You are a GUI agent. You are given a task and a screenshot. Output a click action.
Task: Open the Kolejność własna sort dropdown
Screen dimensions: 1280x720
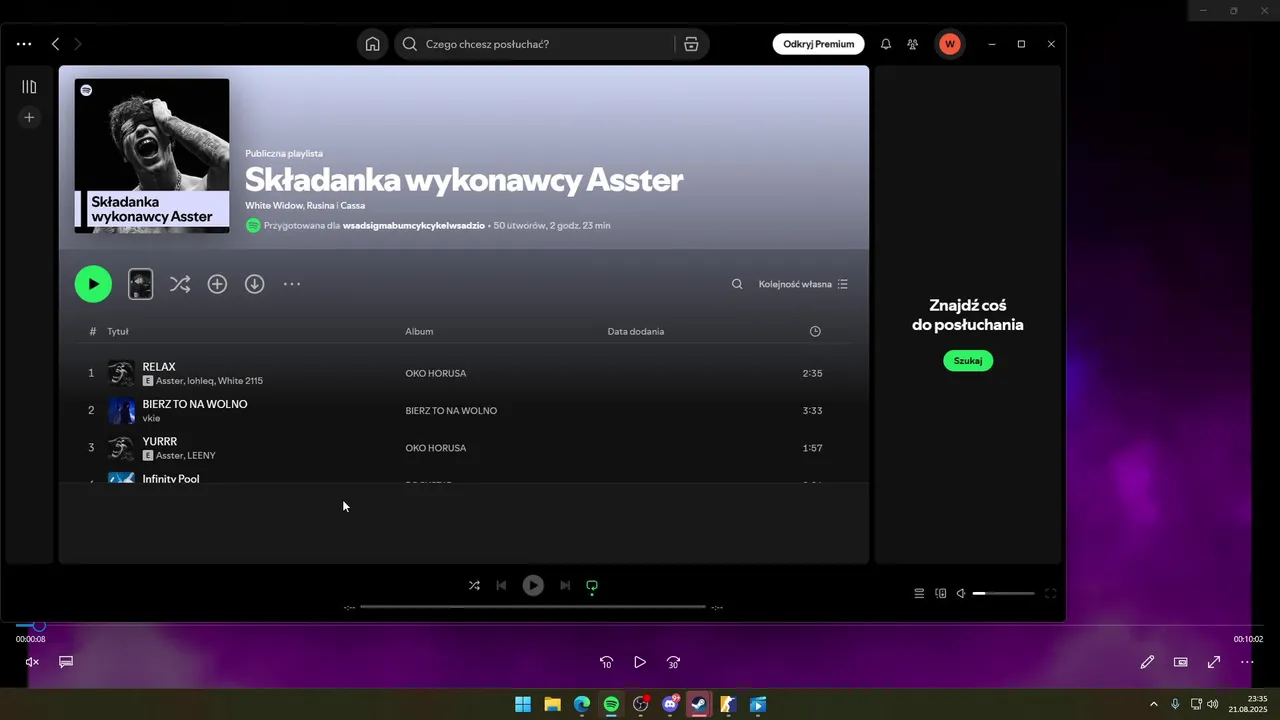click(x=803, y=284)
